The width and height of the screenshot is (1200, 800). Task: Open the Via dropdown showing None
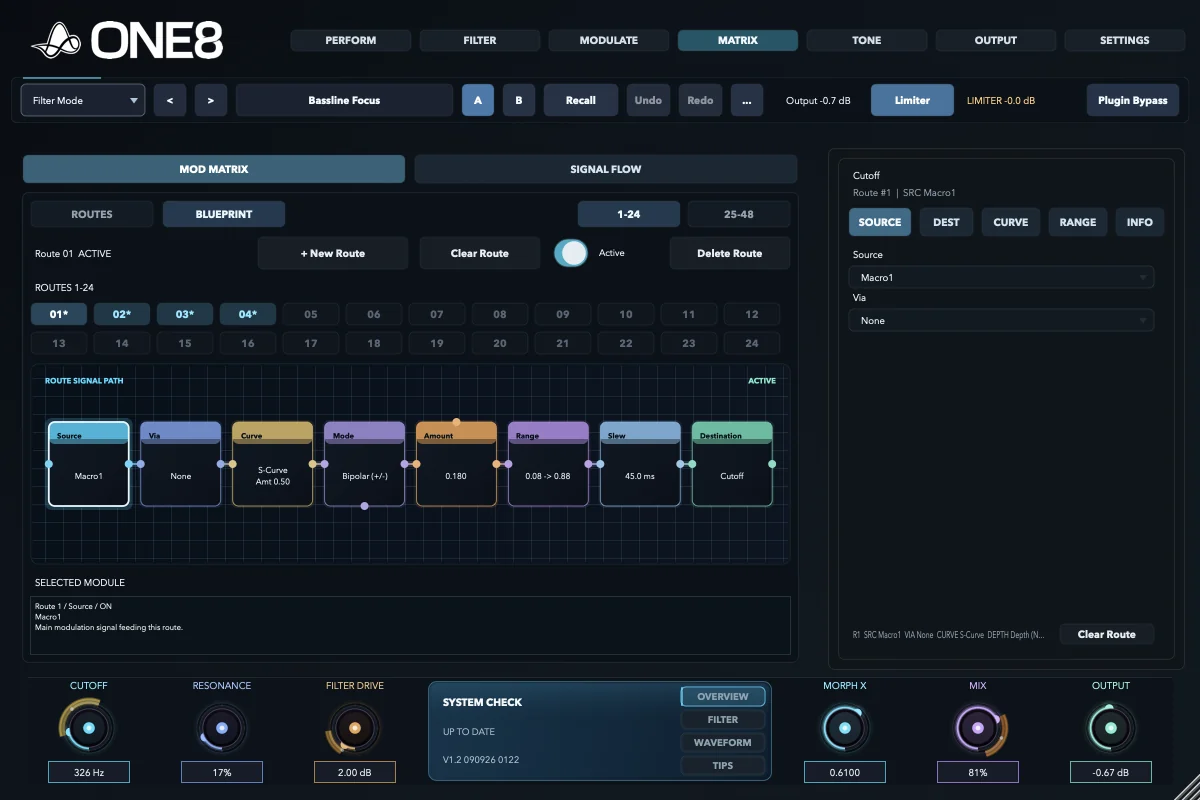pyautogui.click(x=1001, y=320)
